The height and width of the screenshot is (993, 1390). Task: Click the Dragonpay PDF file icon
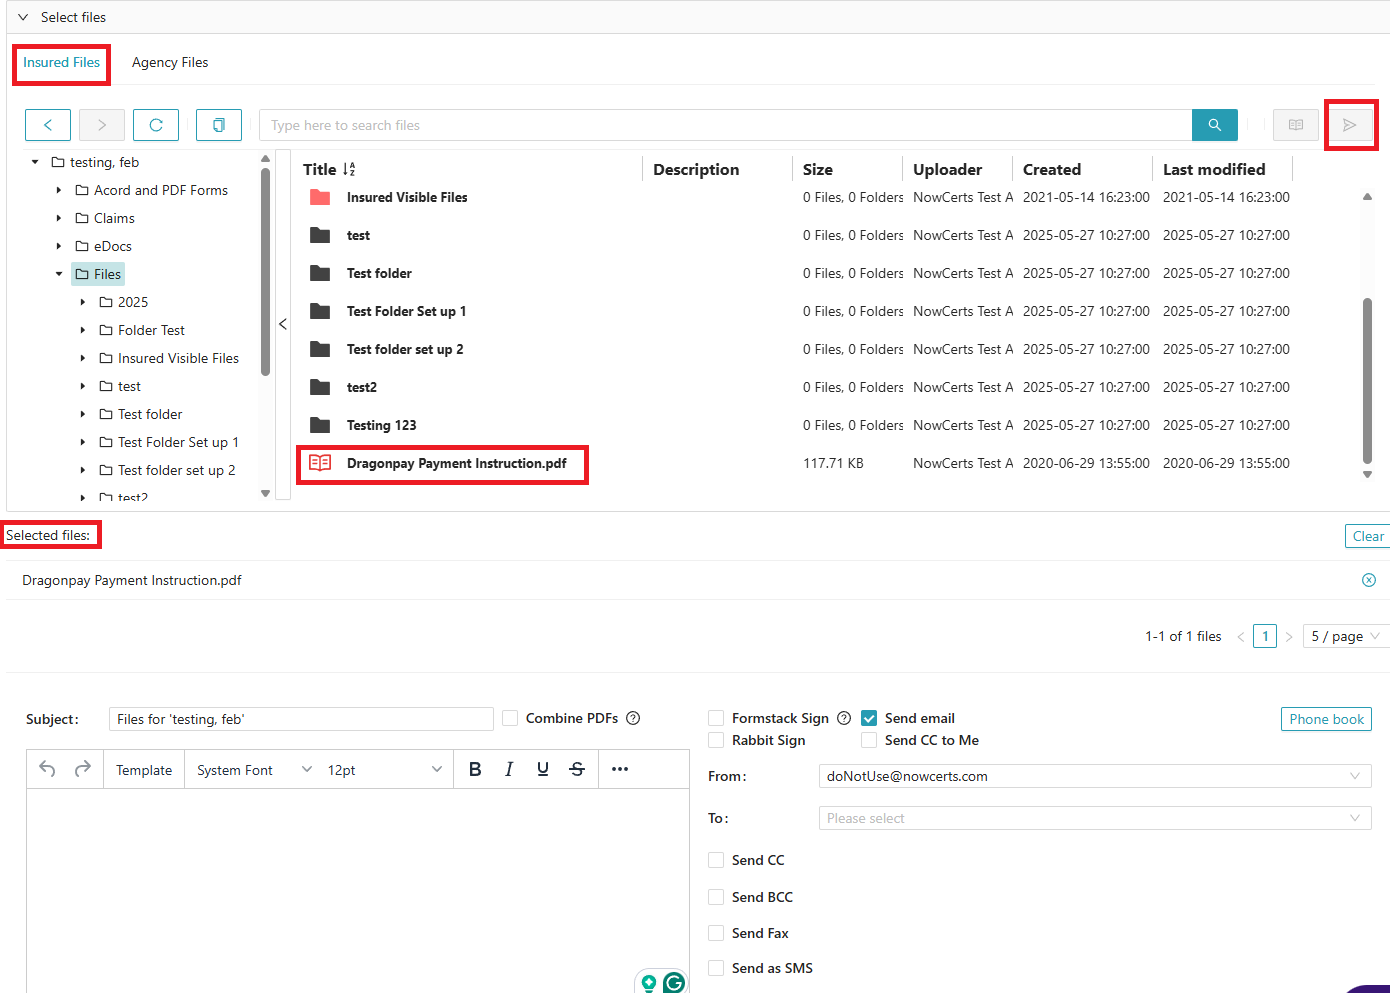coord(320,463)
